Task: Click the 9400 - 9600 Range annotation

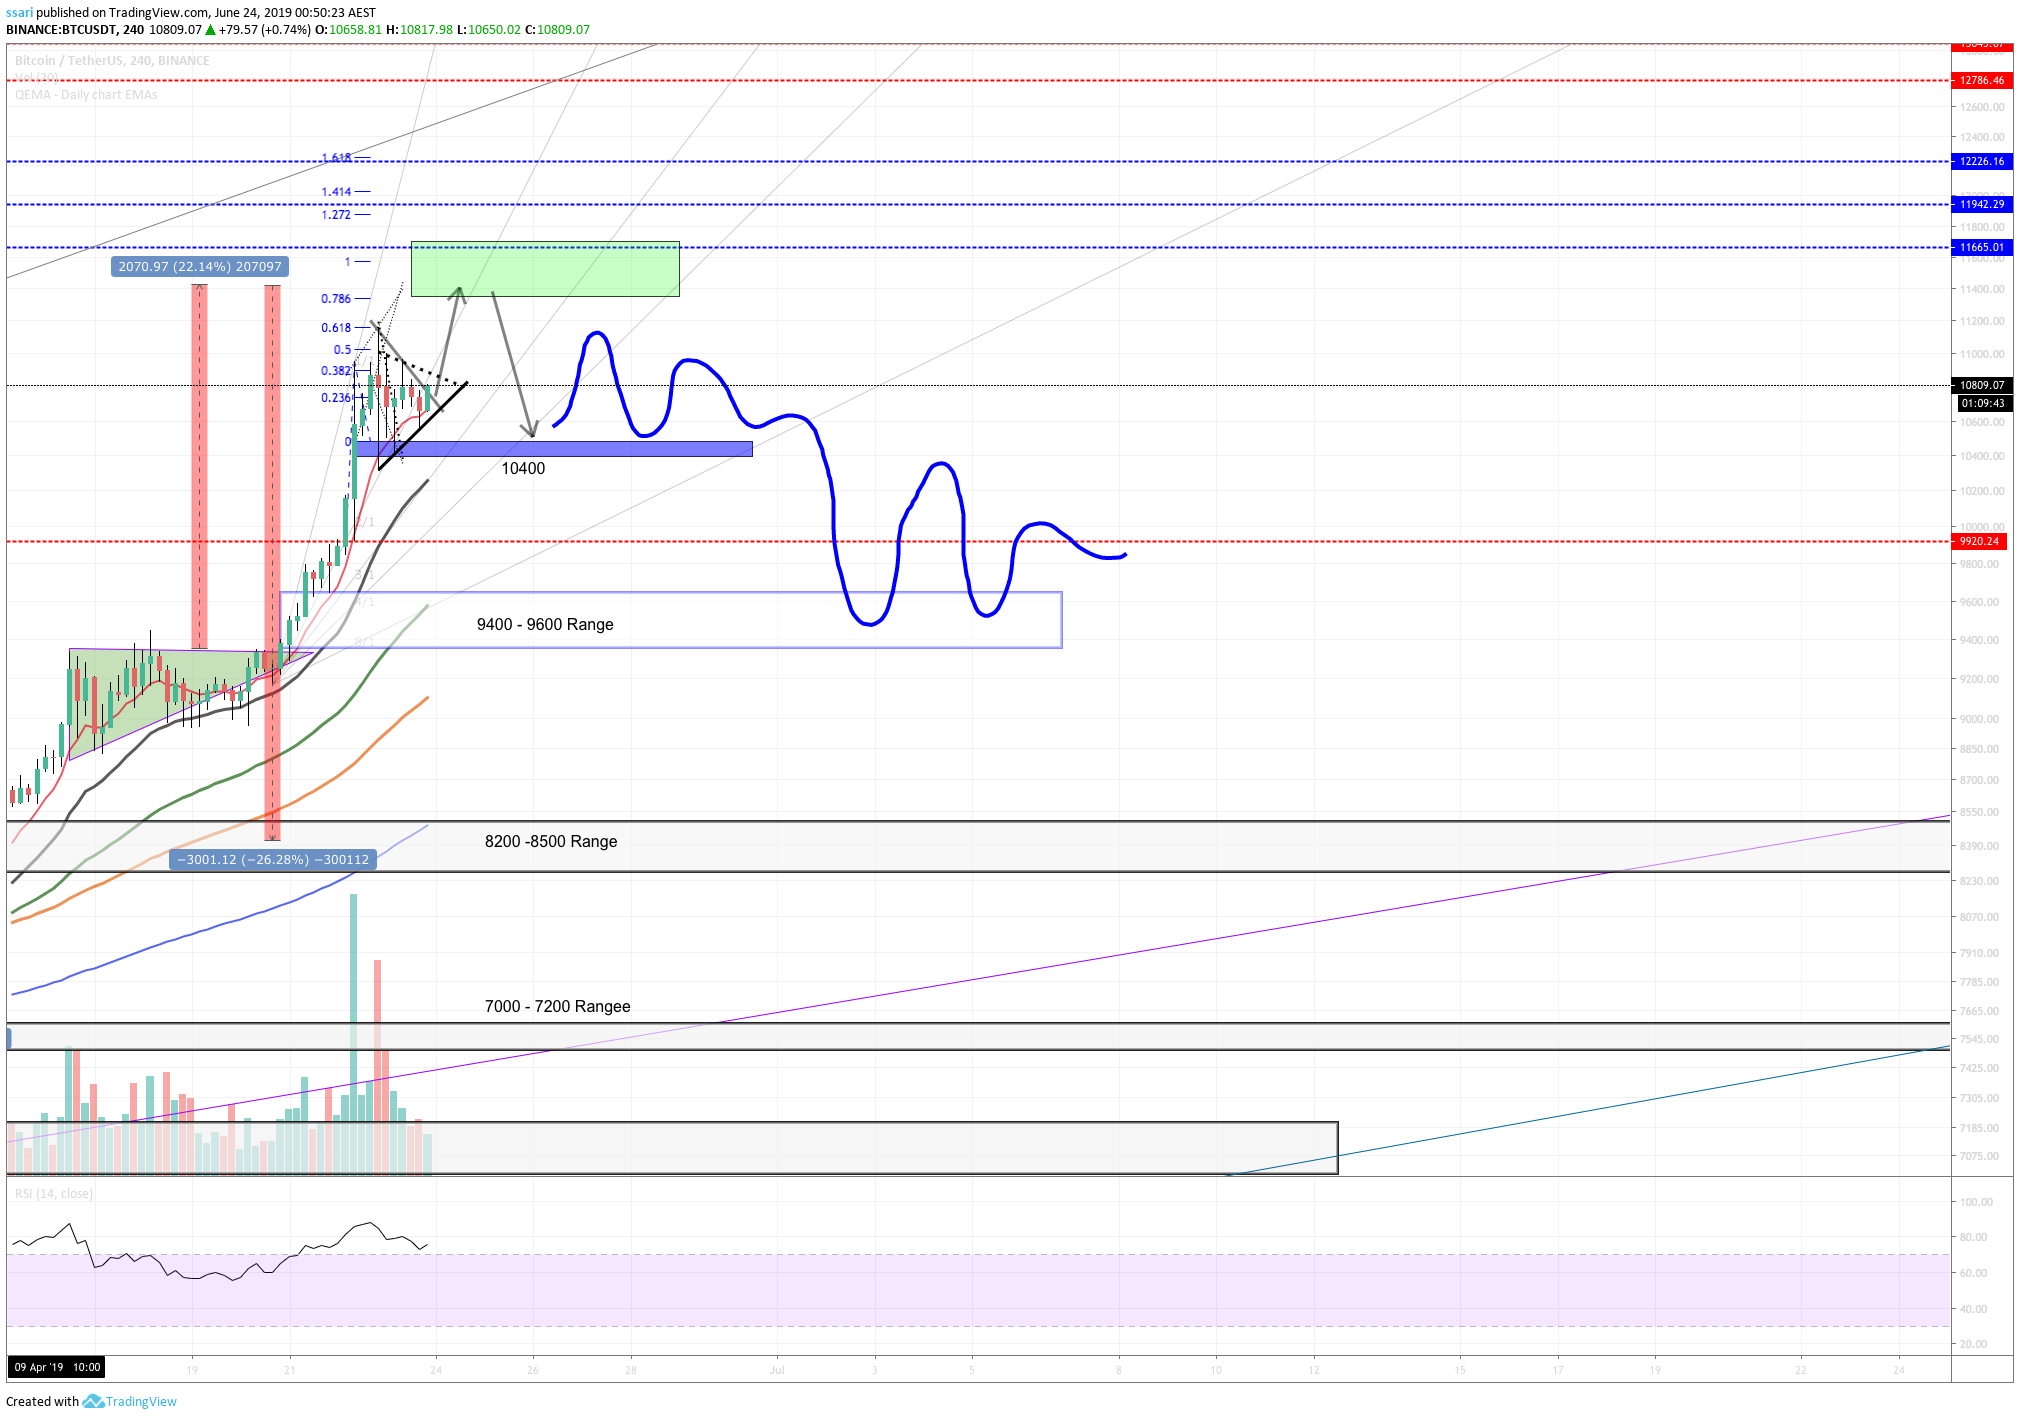Action: 545,624
